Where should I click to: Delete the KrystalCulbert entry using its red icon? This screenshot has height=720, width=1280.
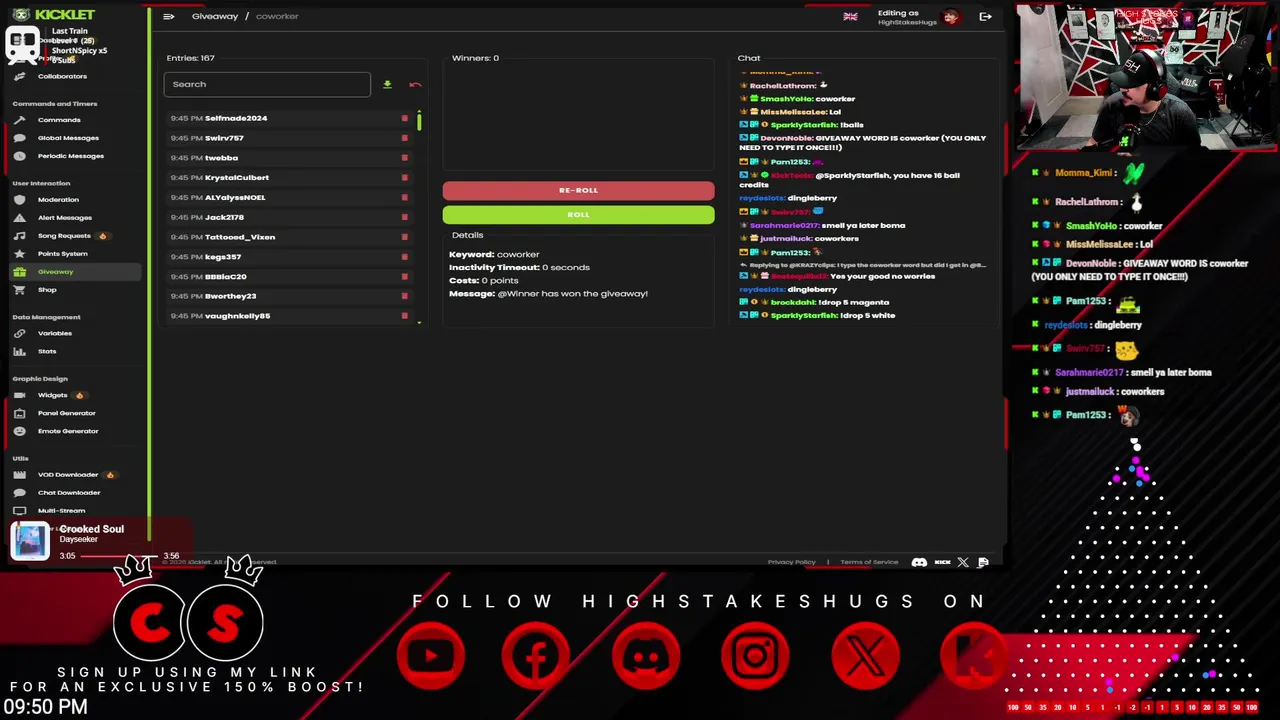404,178
